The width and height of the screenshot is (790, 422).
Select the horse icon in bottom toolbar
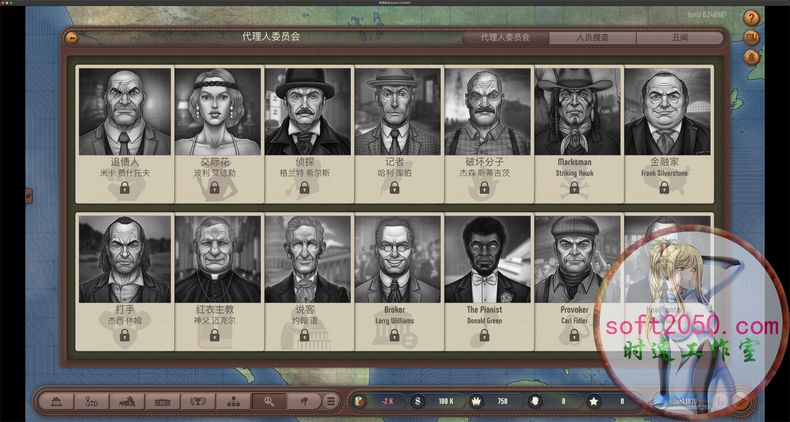125,401
